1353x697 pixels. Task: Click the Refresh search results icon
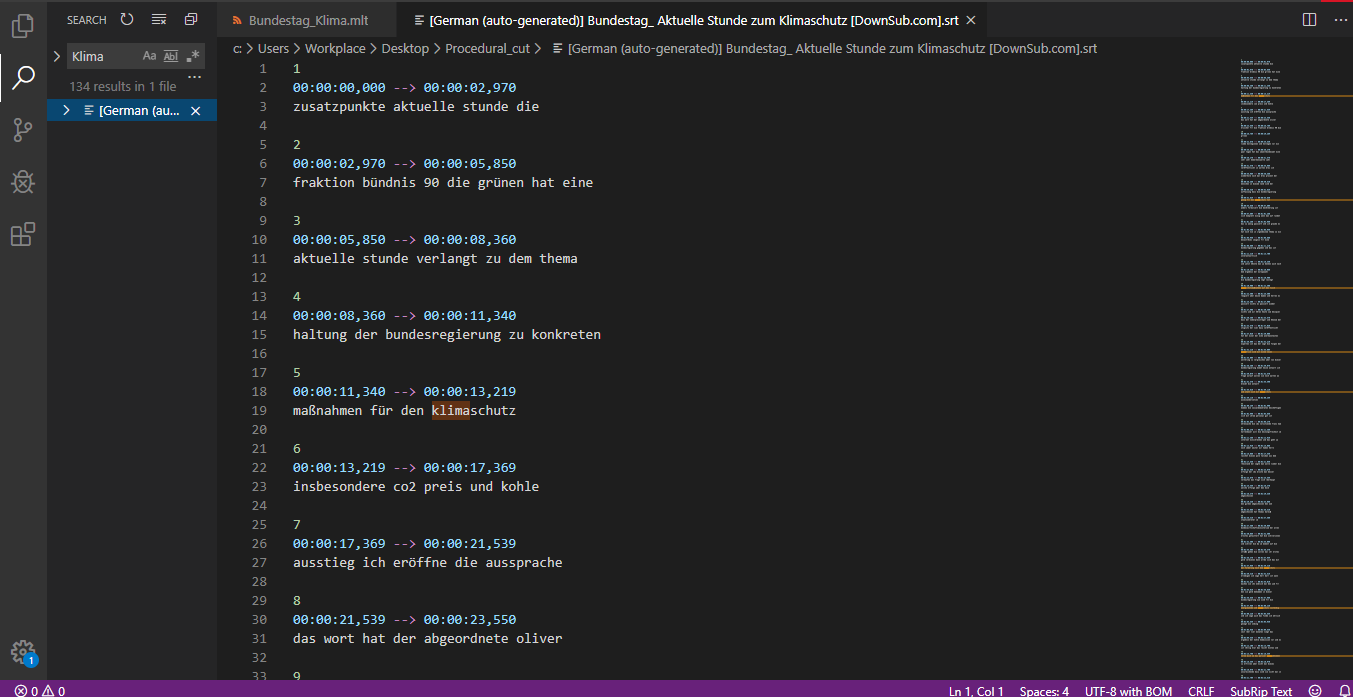[x=127, y=20]
